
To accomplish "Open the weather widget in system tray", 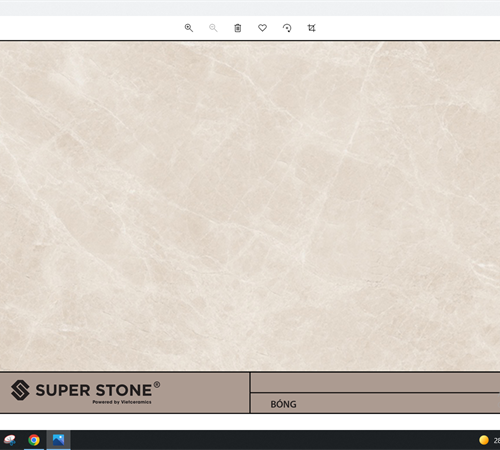I will coord(489,440).
